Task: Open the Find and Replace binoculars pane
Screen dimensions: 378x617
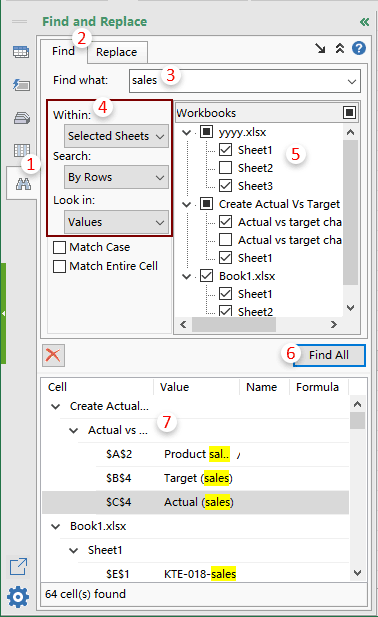Action: click(23, 184)
